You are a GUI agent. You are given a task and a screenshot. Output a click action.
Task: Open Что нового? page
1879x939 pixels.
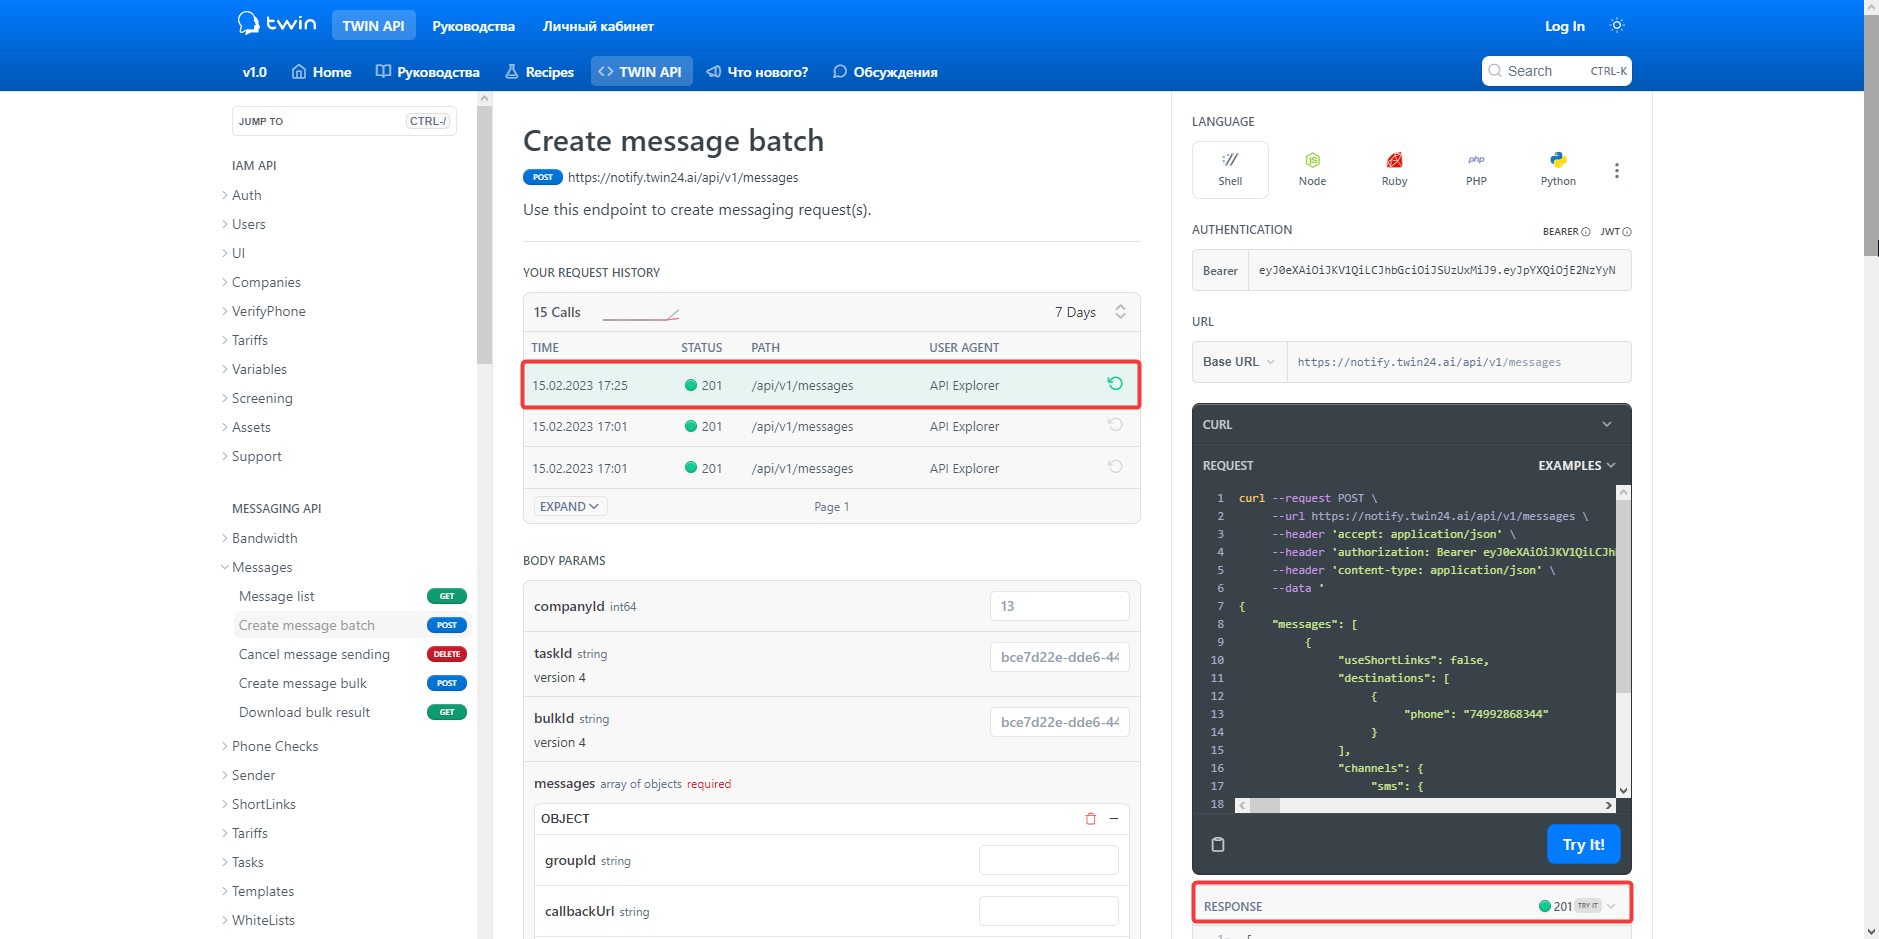tap(757, 72)
